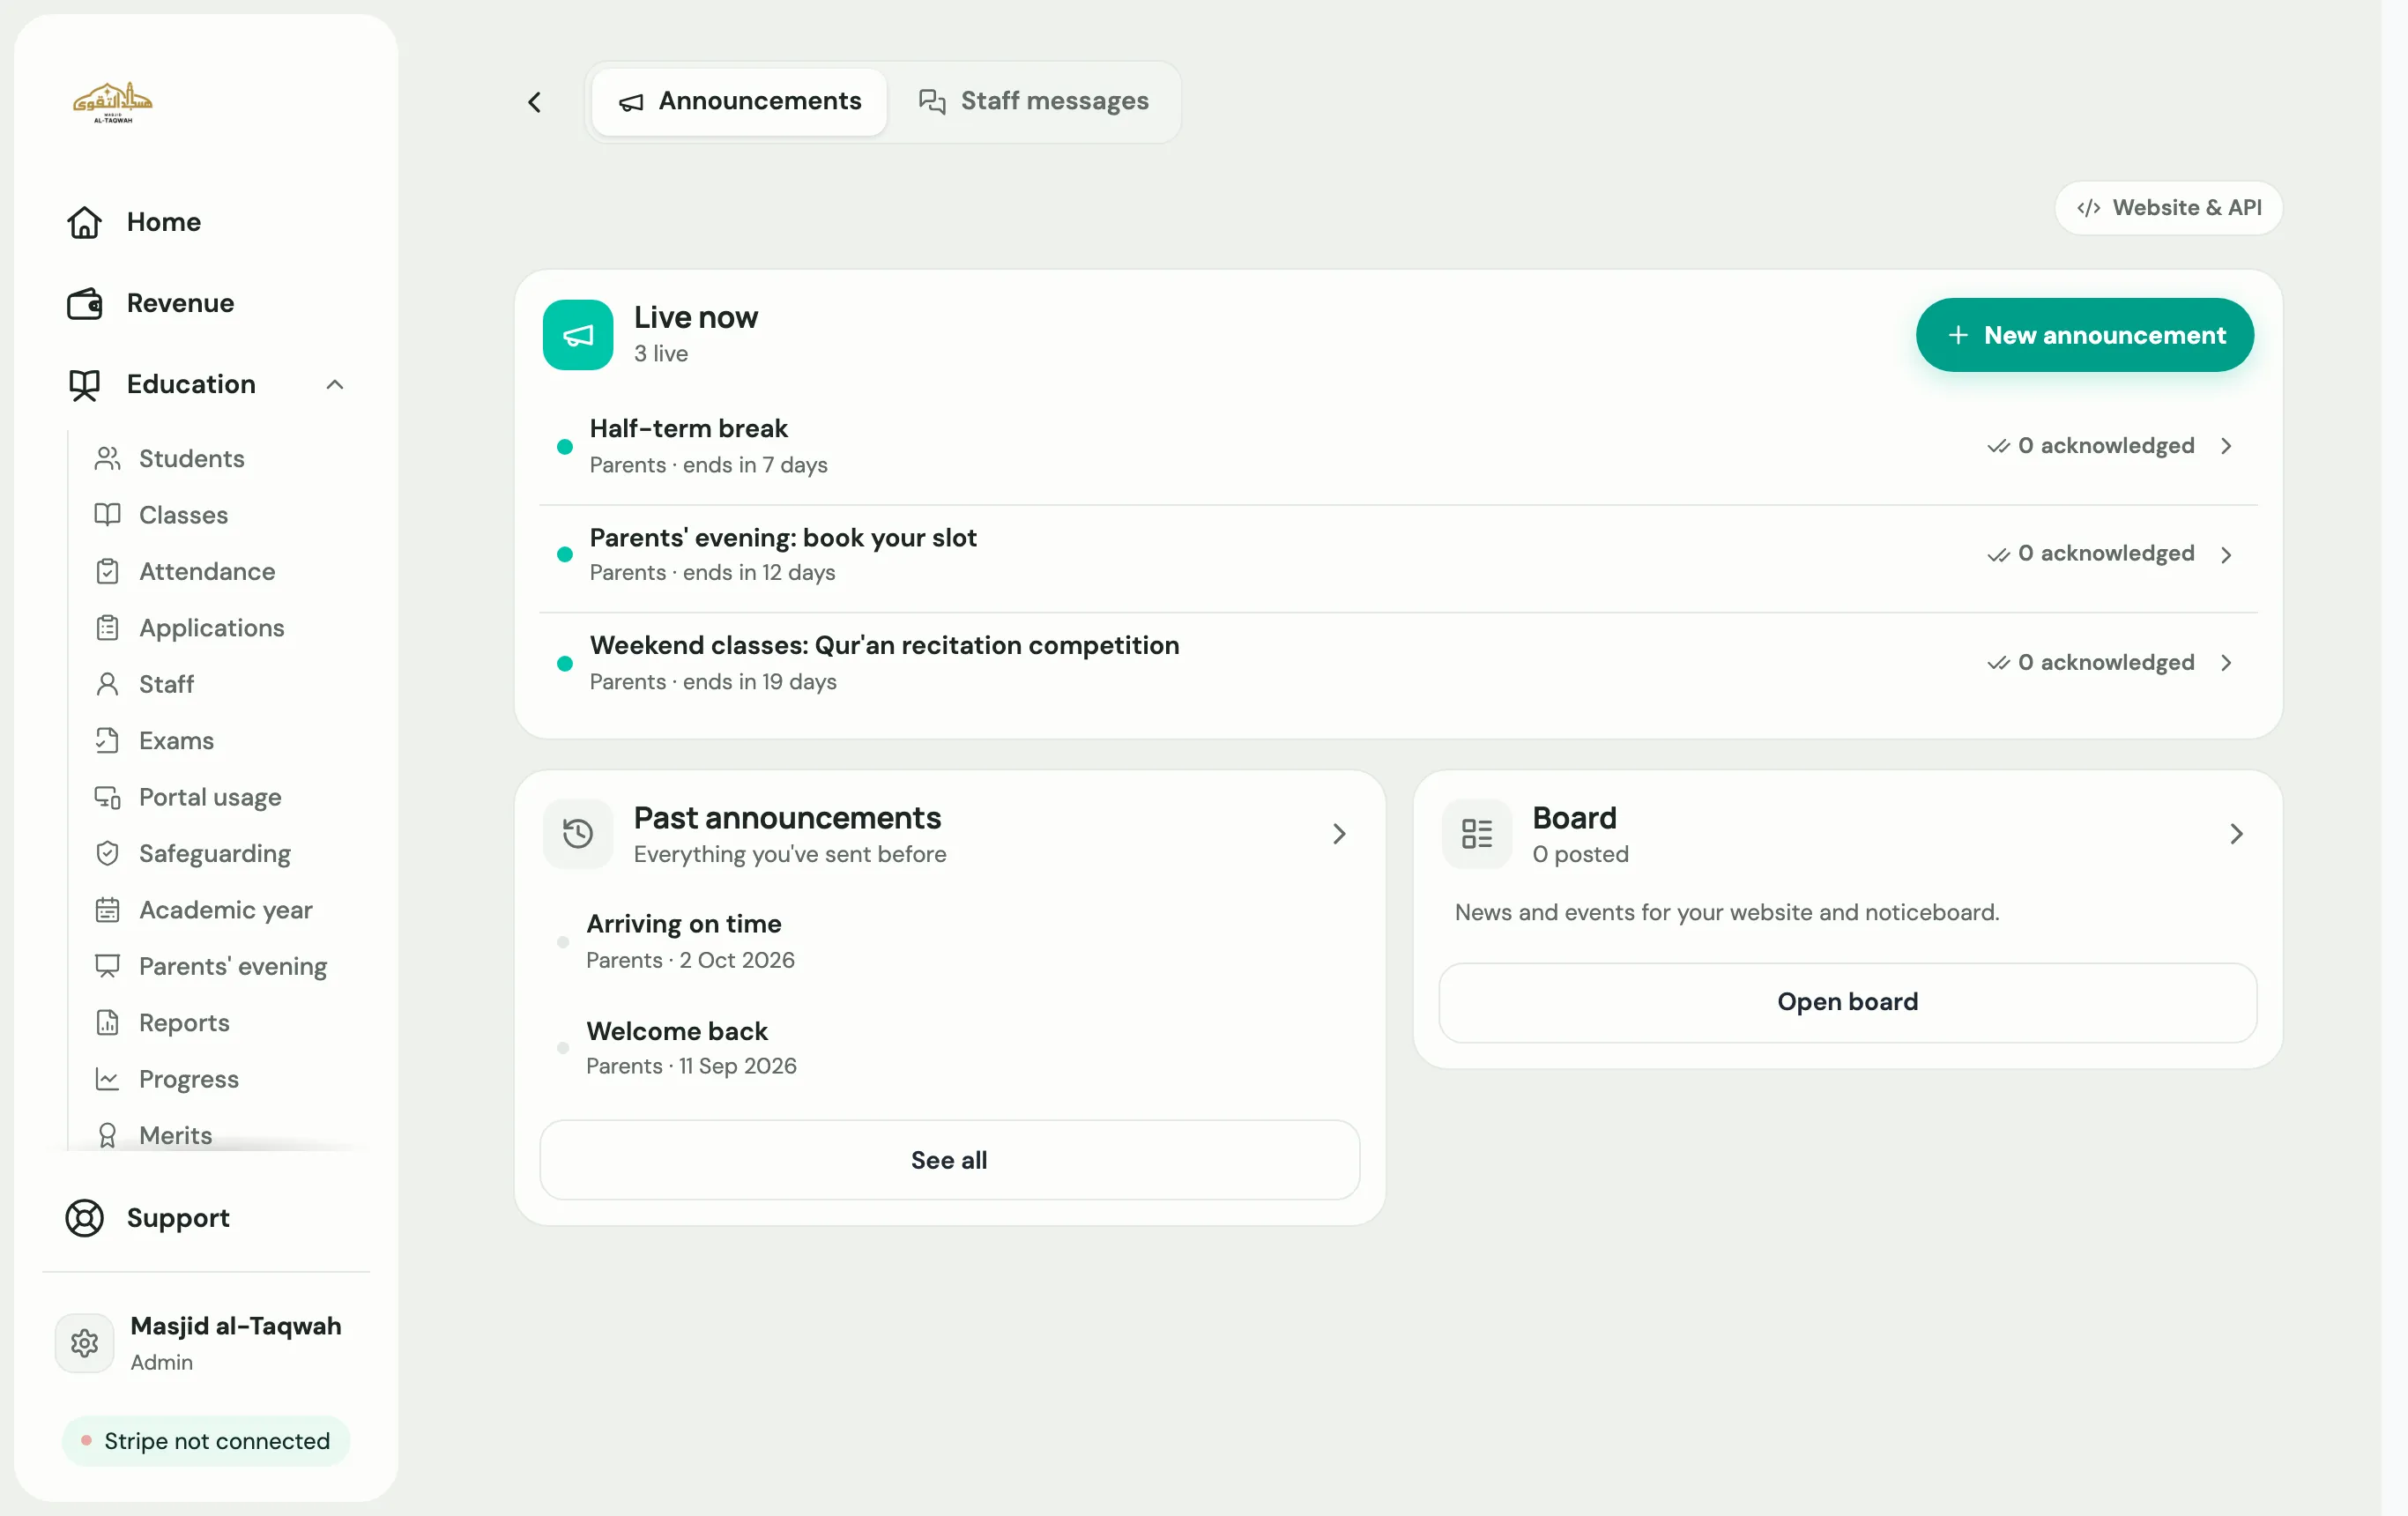
Task: Click See all past announcements
Action: point(949,1160)
